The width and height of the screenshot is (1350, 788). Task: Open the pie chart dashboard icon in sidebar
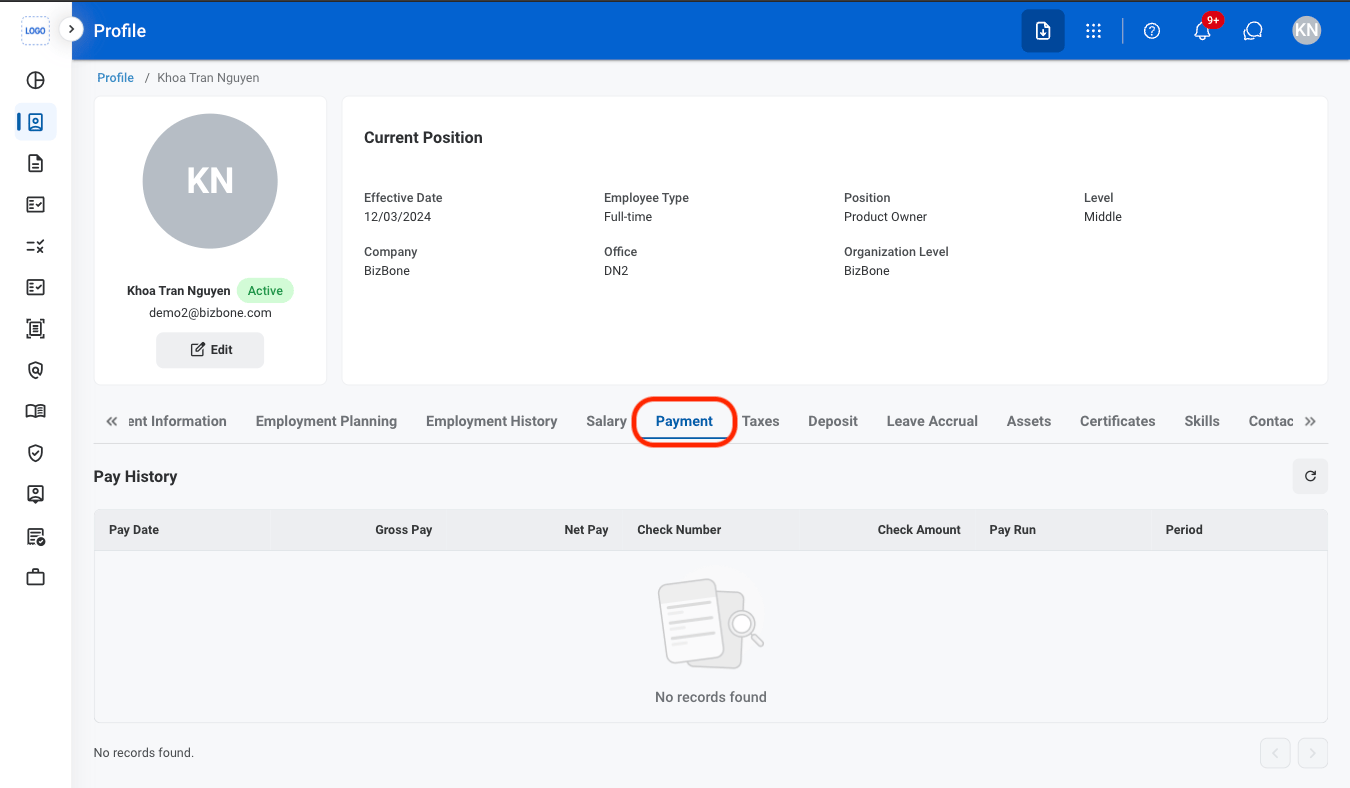(35, 81)
